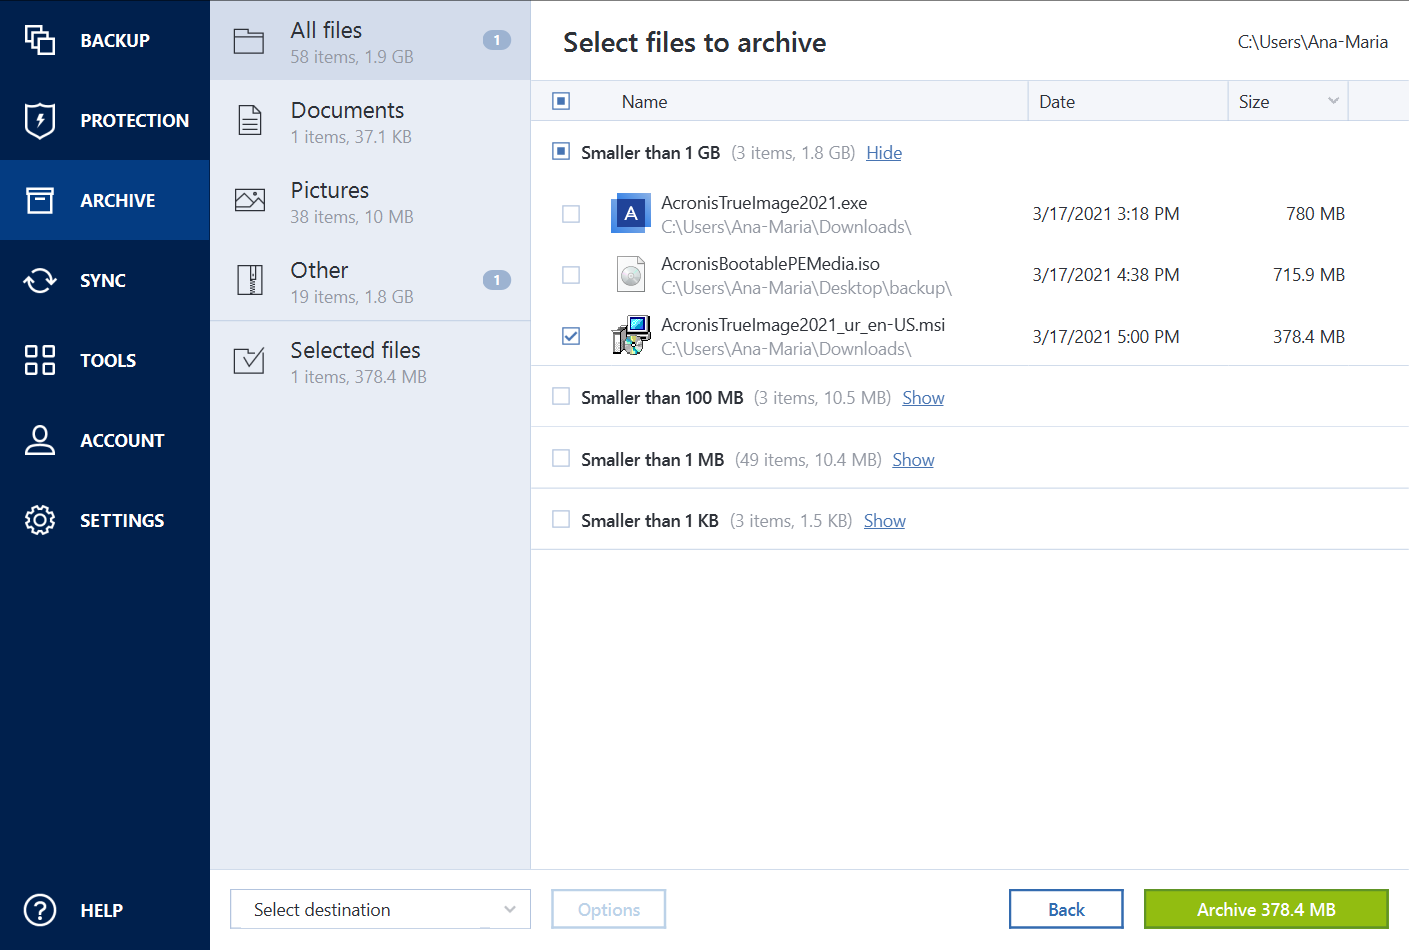
Task: Click the badge count on Other category
Action: 497,280
